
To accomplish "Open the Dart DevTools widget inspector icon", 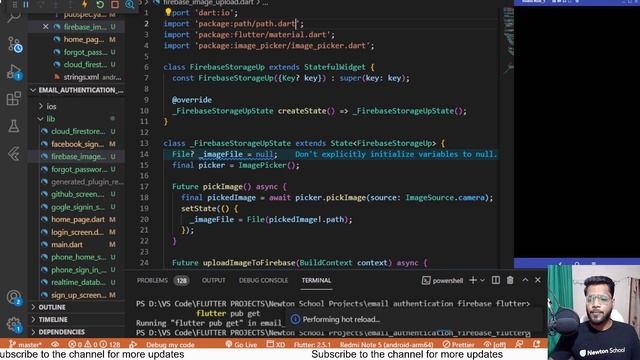I will [130, 4].
